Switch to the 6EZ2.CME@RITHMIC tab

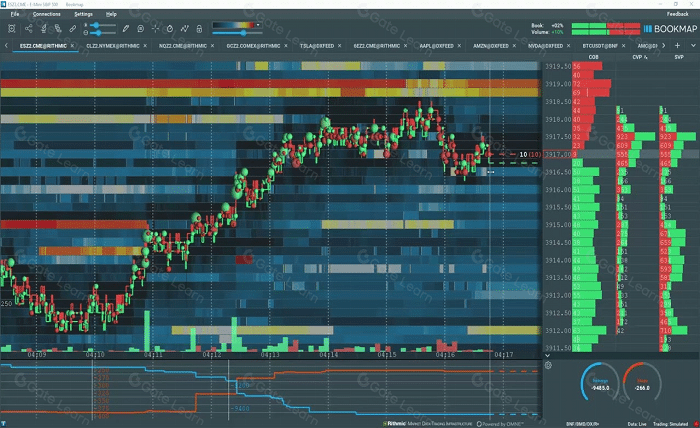click(x=377, y=46)
